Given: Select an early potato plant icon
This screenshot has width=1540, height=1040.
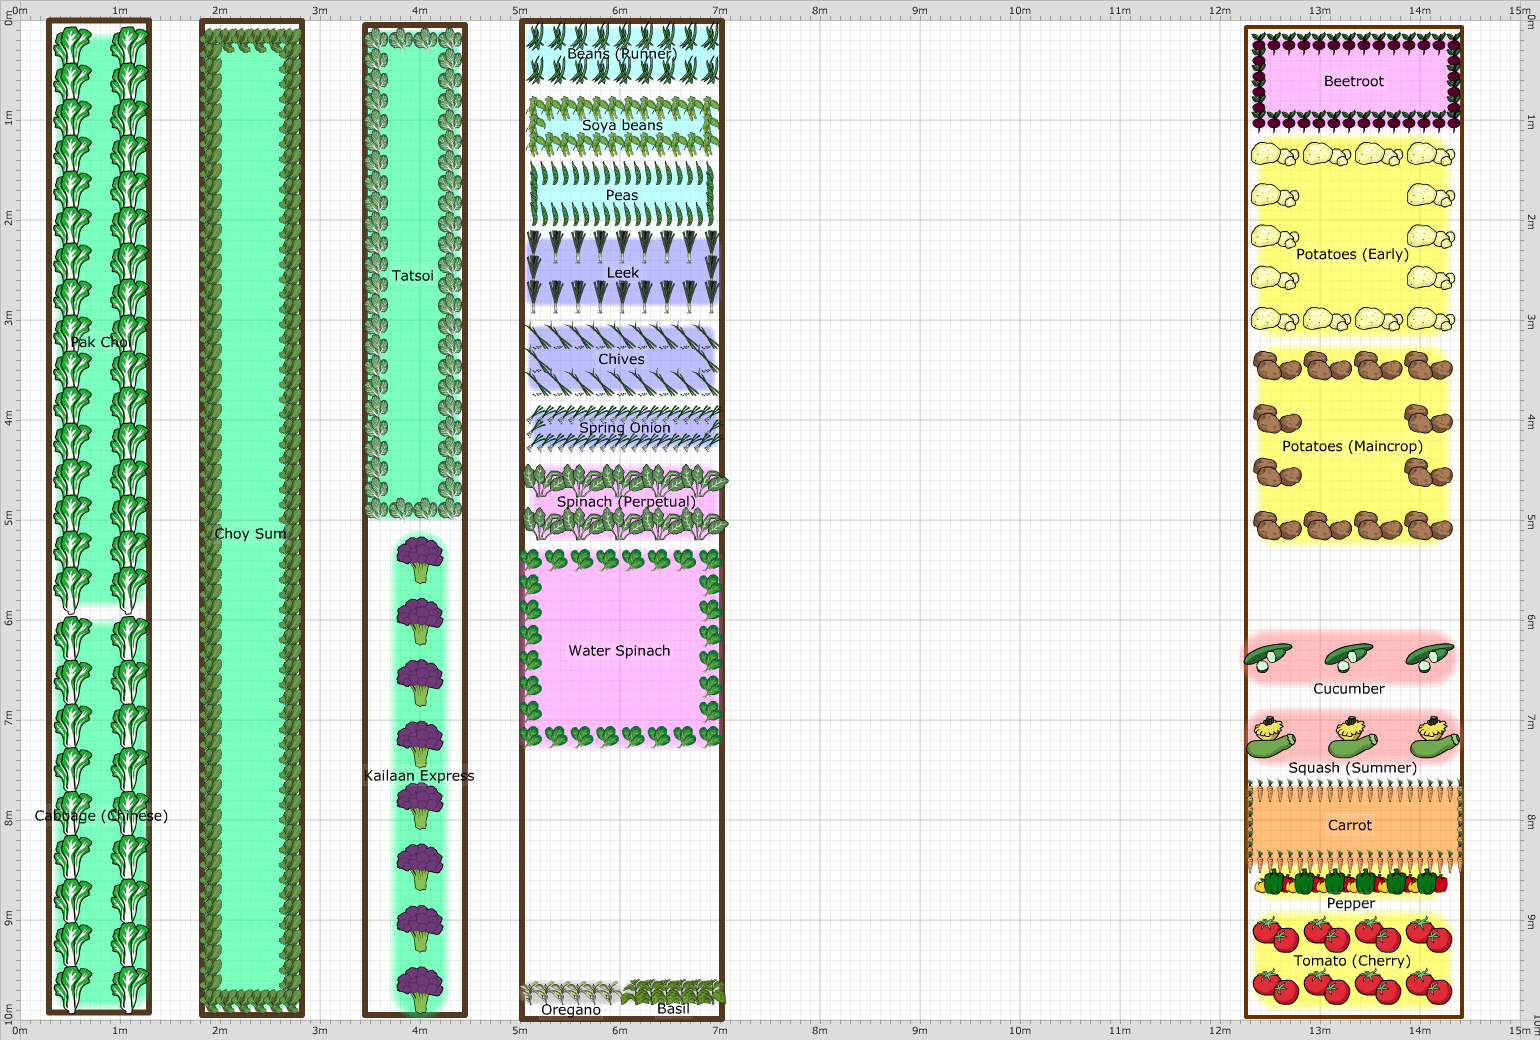Looking at the screenshot, I should (x=1273, y=157).
